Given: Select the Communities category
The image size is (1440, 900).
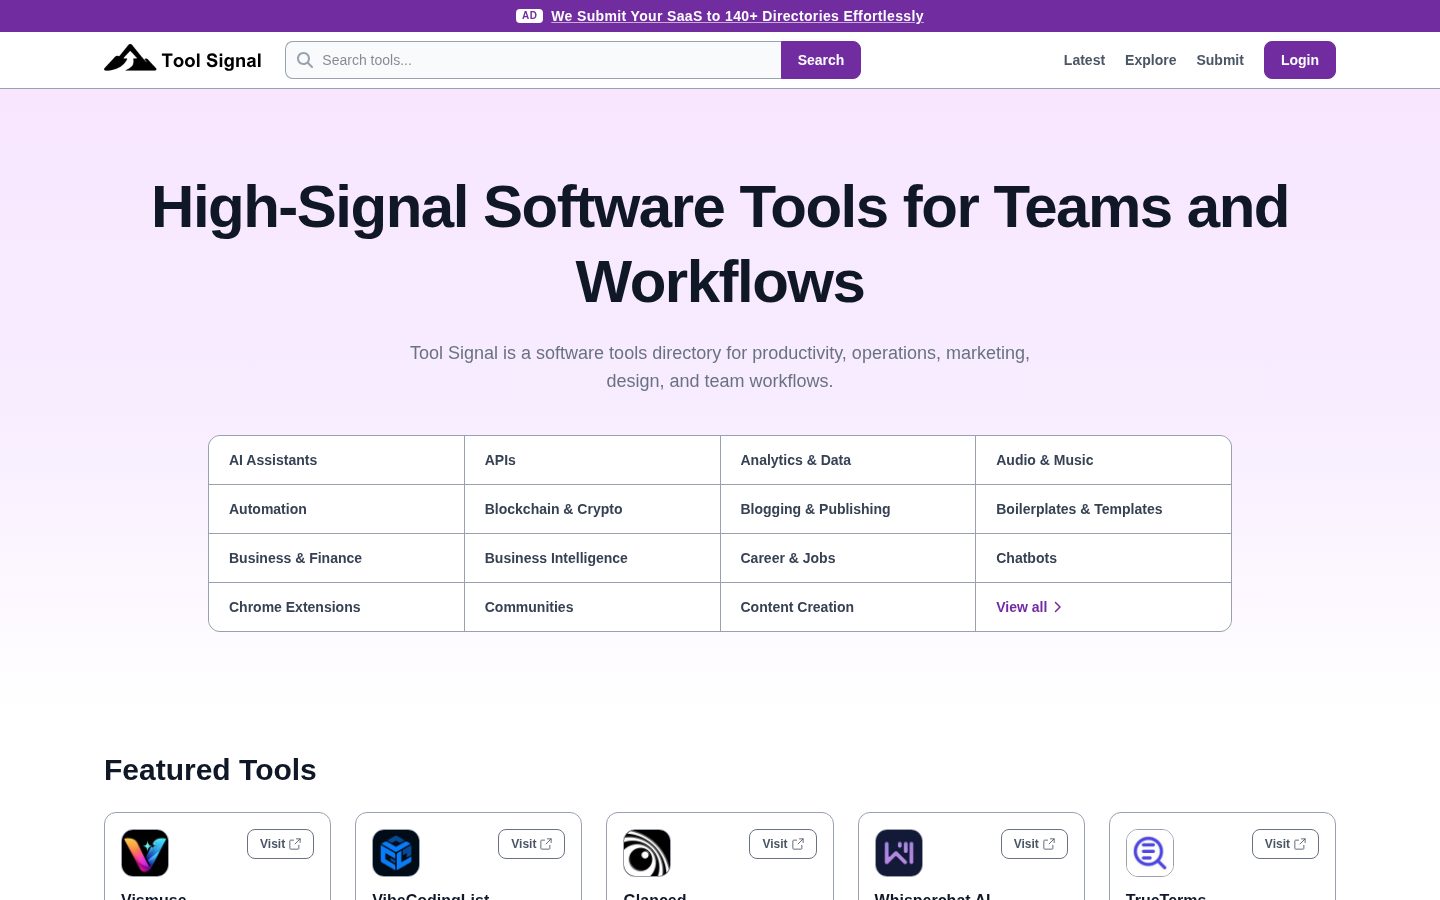Looking at the screenshot, I should coord(592,607).
